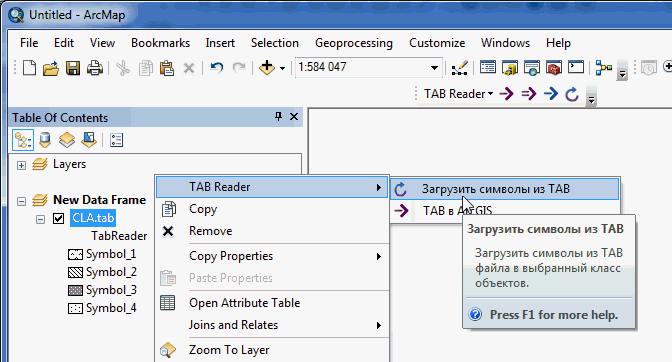Open the Selection menu
Viewport: 672px width, 362px height.
275,43
